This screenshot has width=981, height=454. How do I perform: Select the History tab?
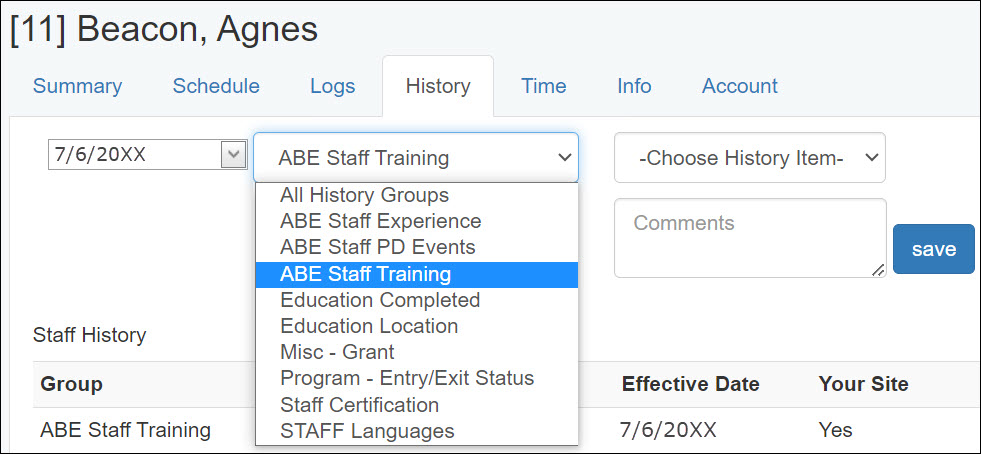[x=438, y=86]
